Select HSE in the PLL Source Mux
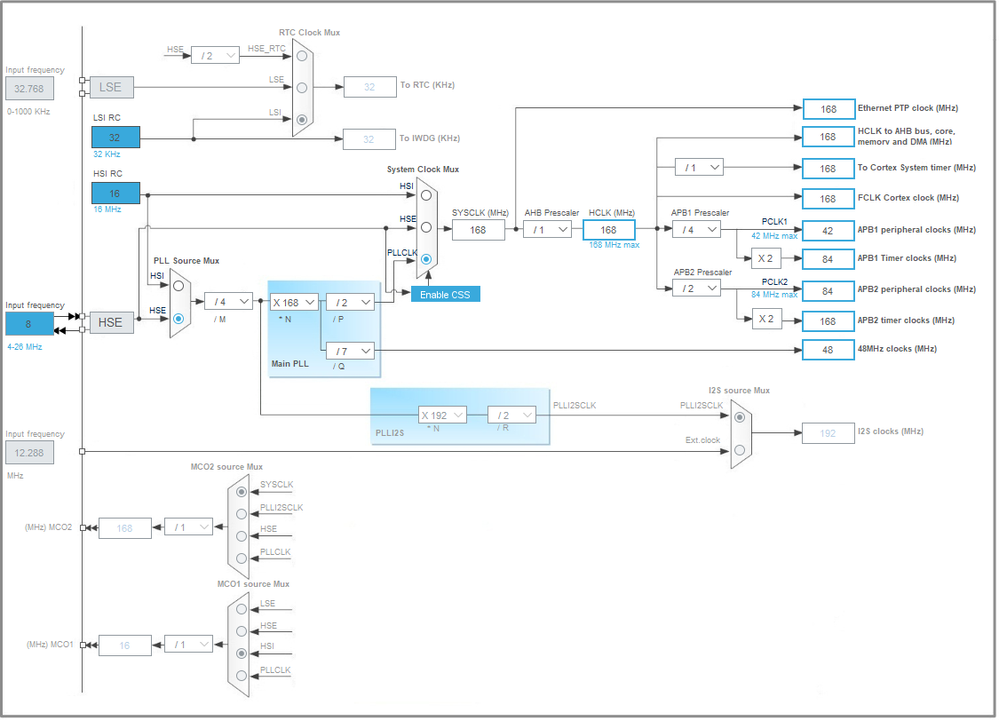Viewport: 999px width, 720px height. pos(178,319)
